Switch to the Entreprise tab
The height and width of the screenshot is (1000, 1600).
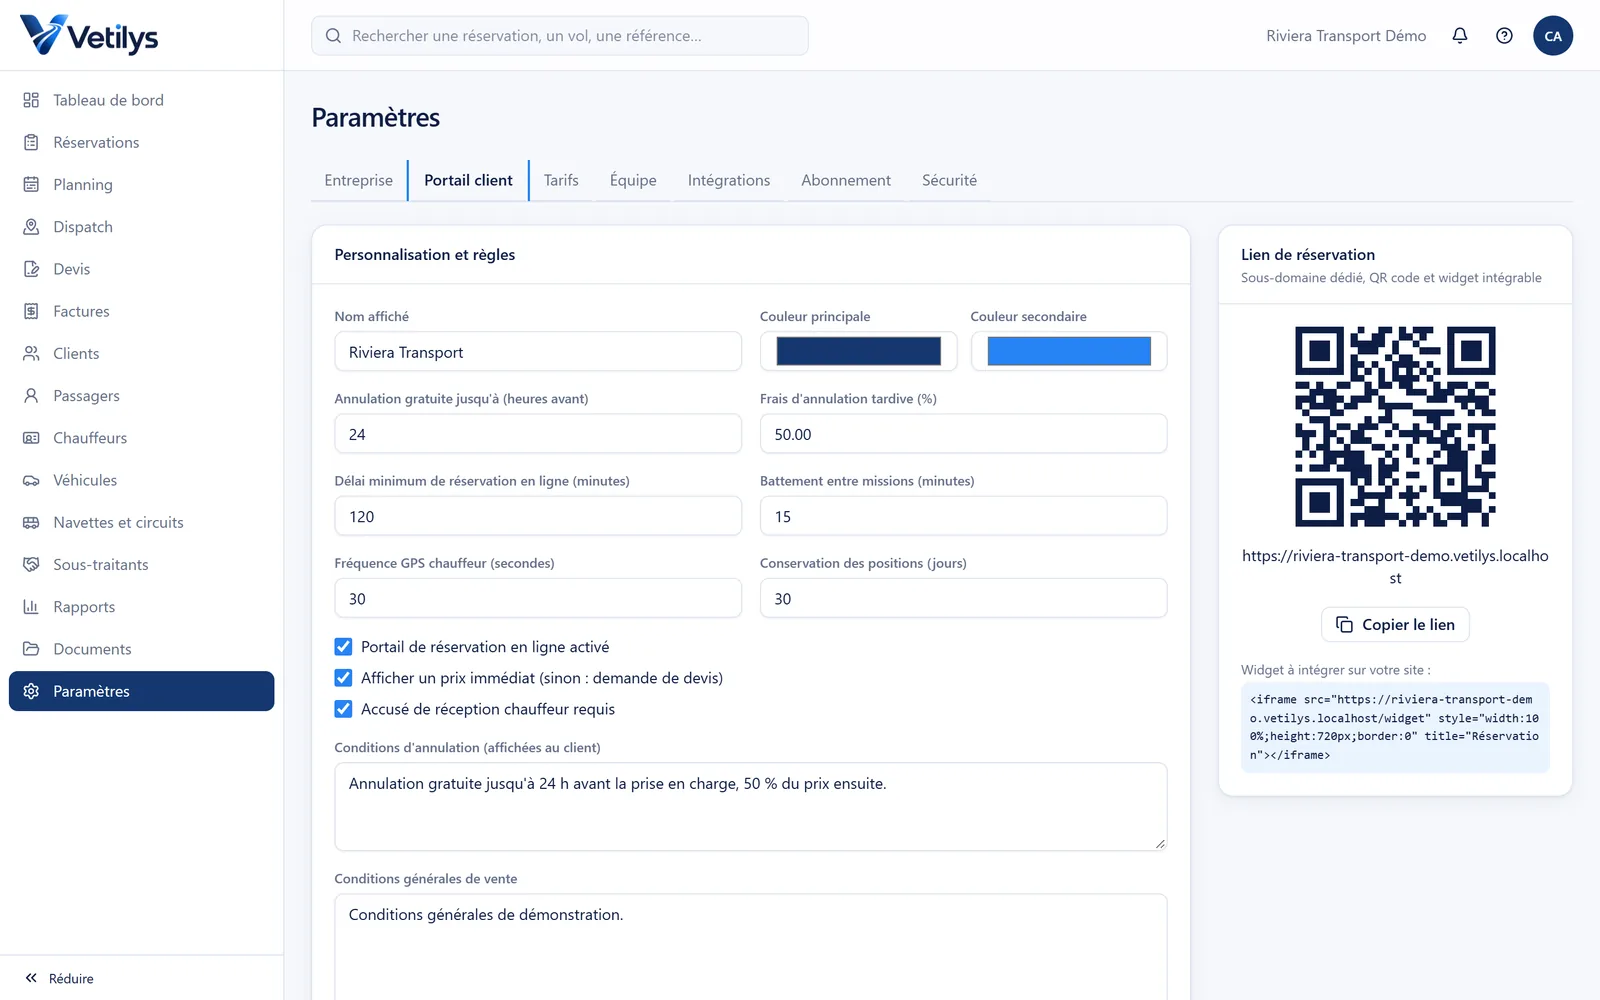(358, 180)
